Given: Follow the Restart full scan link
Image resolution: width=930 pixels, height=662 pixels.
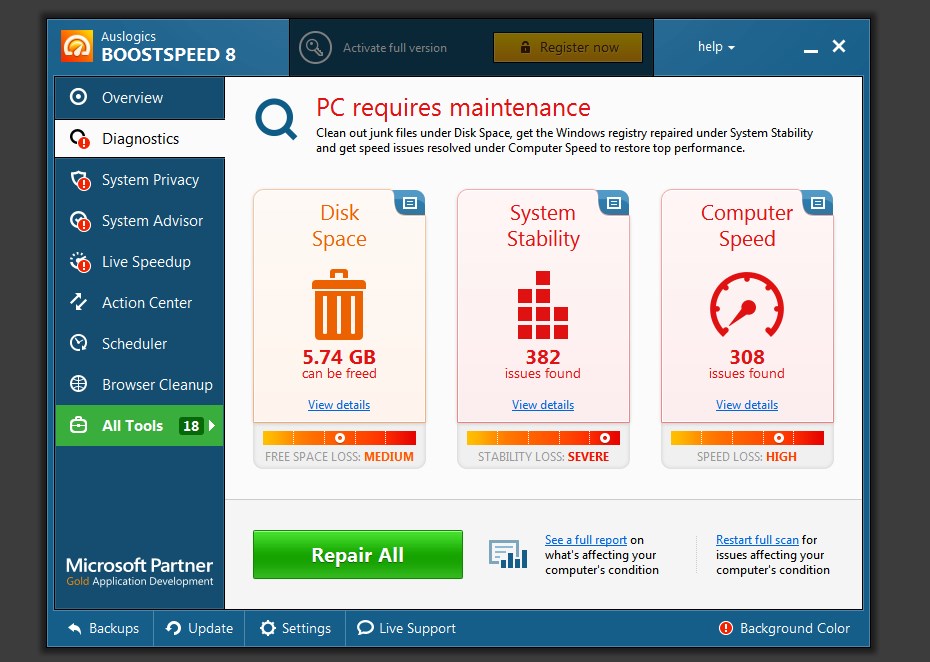Looking at the screenshot, I should point(757,540).
